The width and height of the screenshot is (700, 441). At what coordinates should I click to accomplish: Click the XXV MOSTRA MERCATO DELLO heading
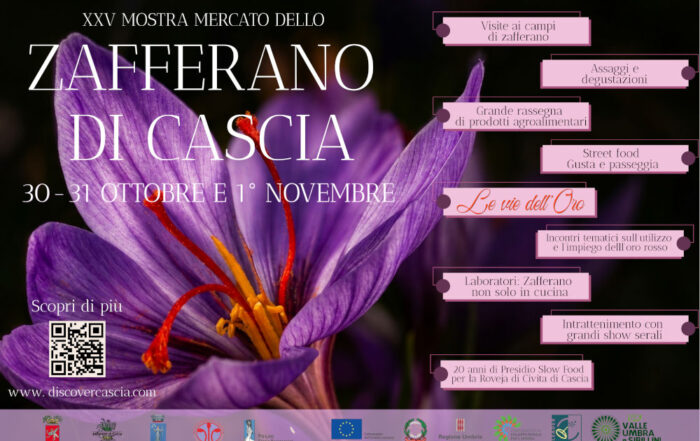pyautogui.click(x=203, y=20)
